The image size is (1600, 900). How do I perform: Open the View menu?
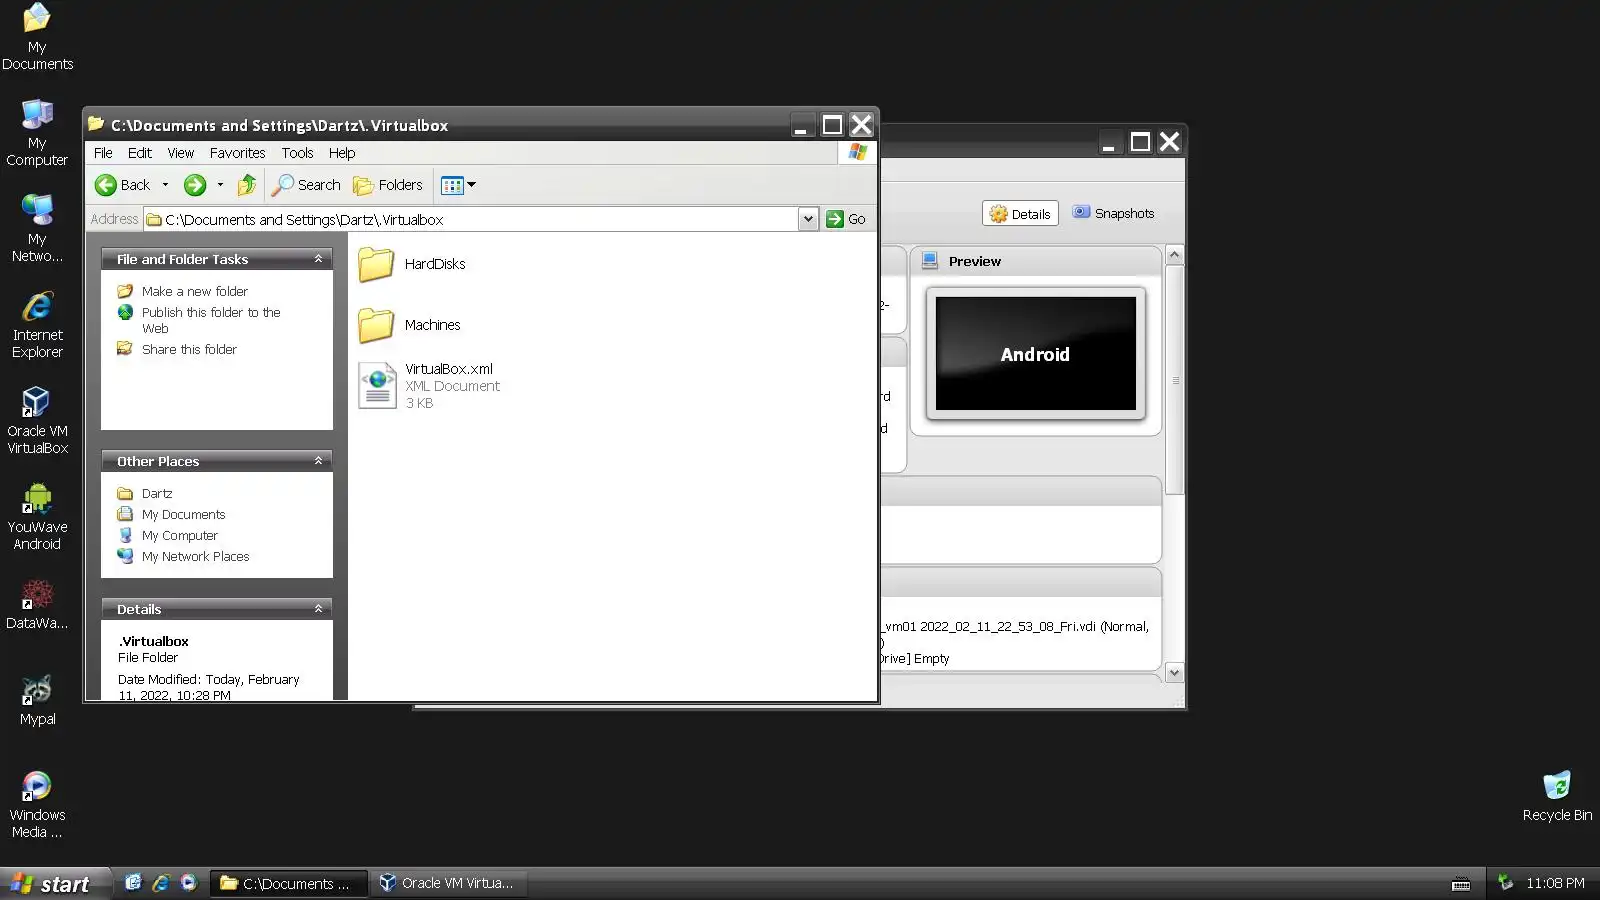pyautogui.click(x=181, y=153)
